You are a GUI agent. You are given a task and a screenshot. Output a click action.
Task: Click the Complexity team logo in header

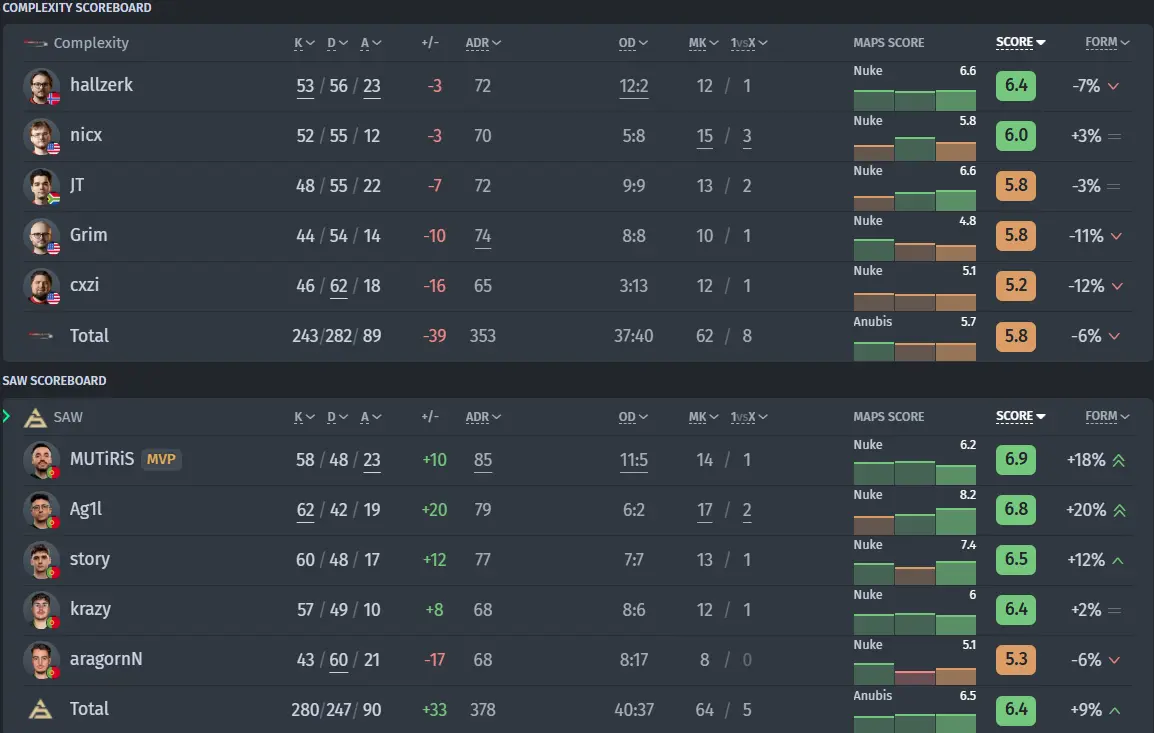[x=35, y=43]
